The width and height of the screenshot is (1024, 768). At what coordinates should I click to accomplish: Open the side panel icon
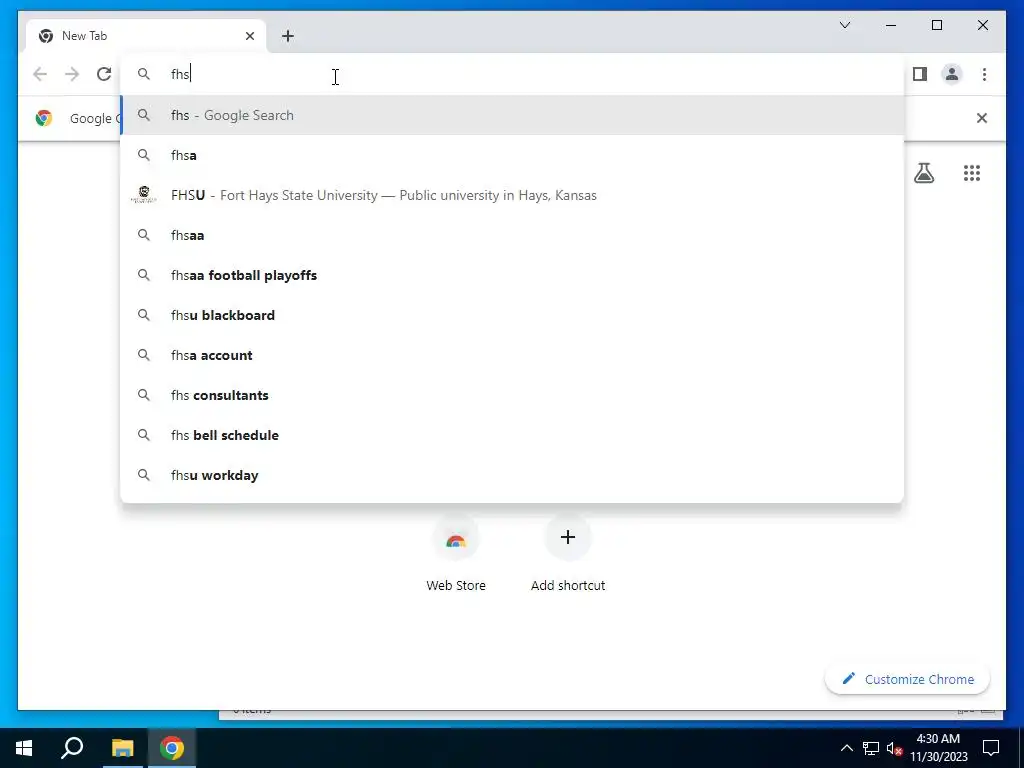point(920,74)
